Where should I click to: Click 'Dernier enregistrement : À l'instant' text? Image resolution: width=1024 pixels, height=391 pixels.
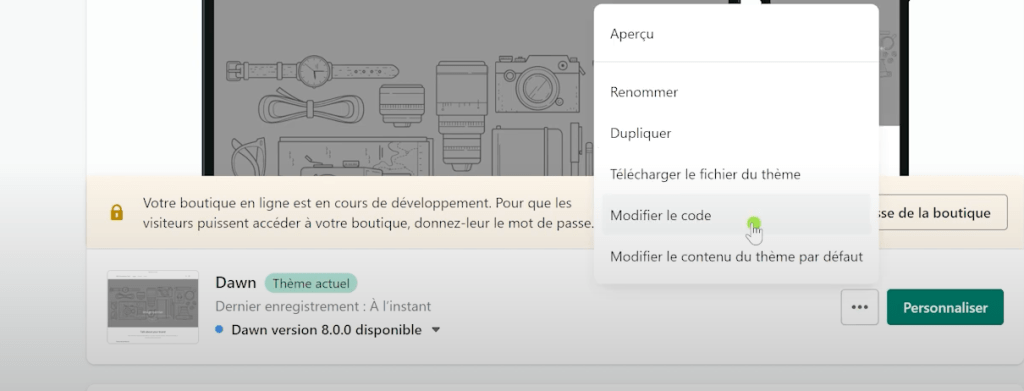323,306
